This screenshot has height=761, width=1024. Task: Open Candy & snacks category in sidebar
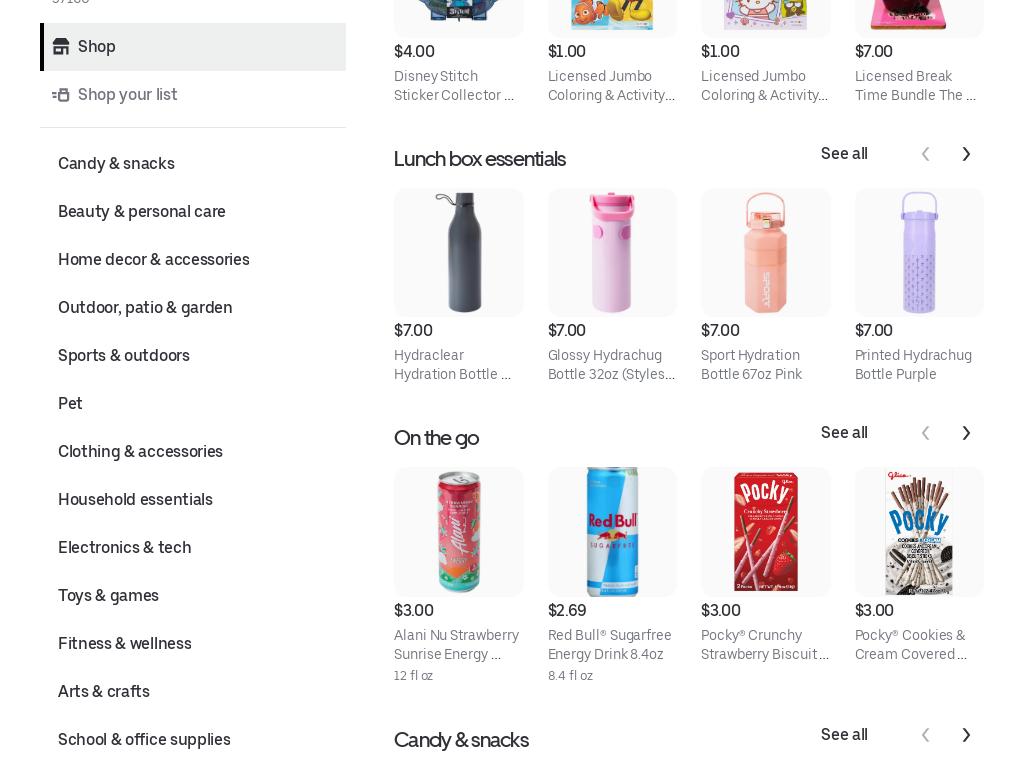pos(116,163)
